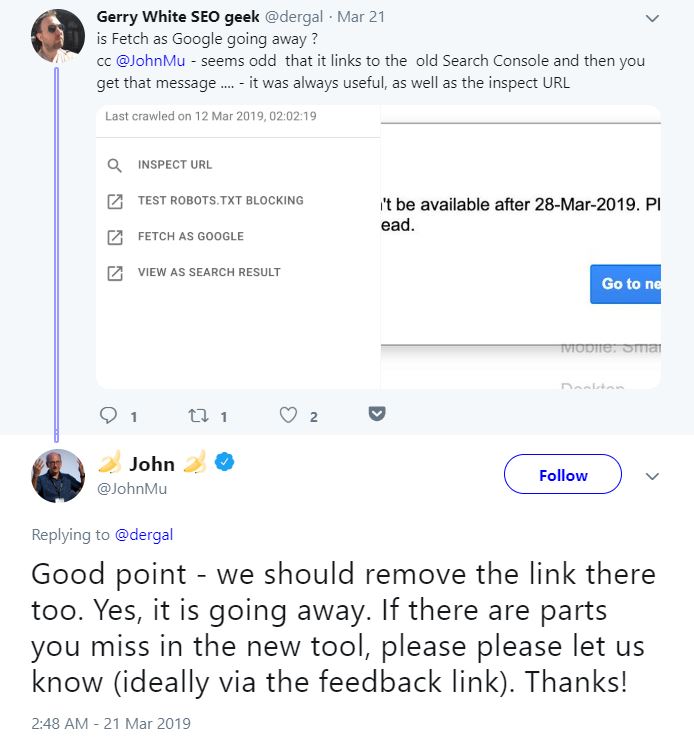Open the @dergal link in Replying to
694x740 pixels.
[x=143, y=535]
